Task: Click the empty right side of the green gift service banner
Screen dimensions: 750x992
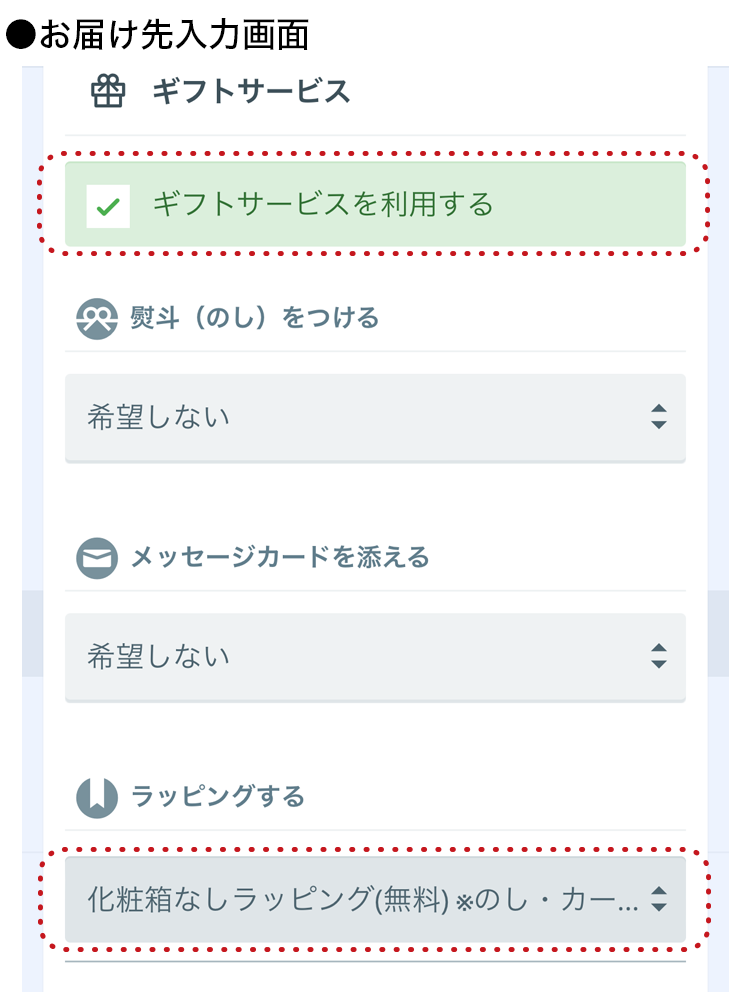Action: click(589, 204)
